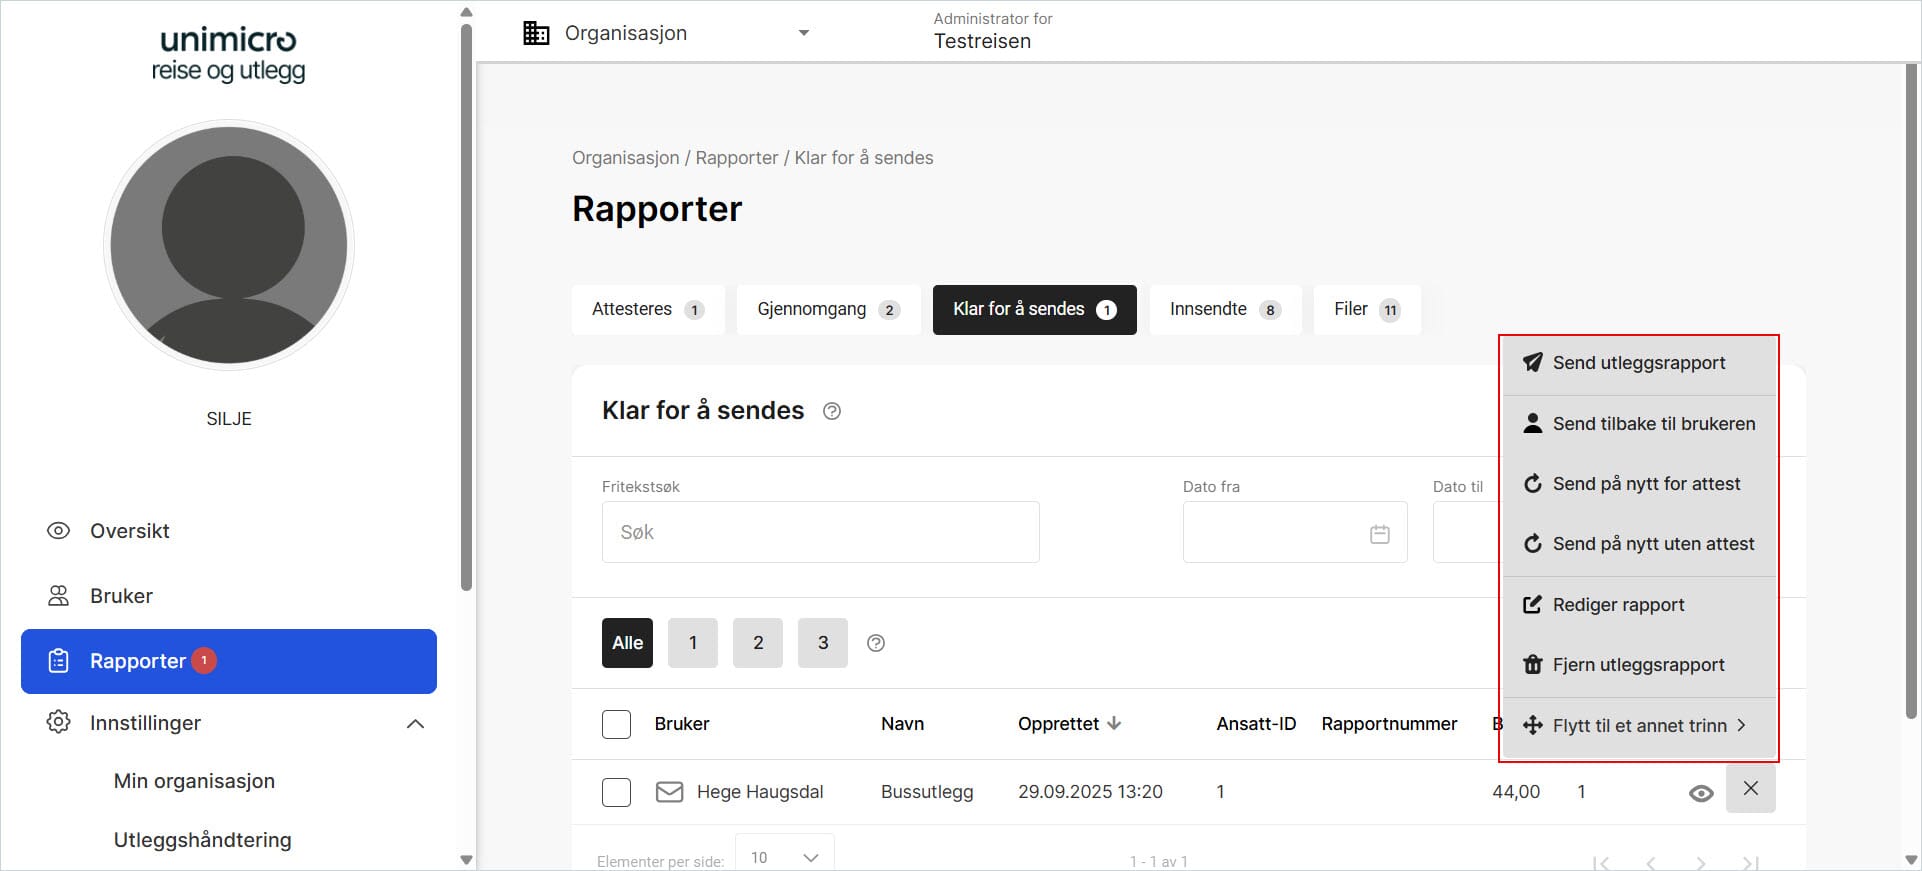Check the Hege Haugsdal row checkbox

(x=616, y=792)
